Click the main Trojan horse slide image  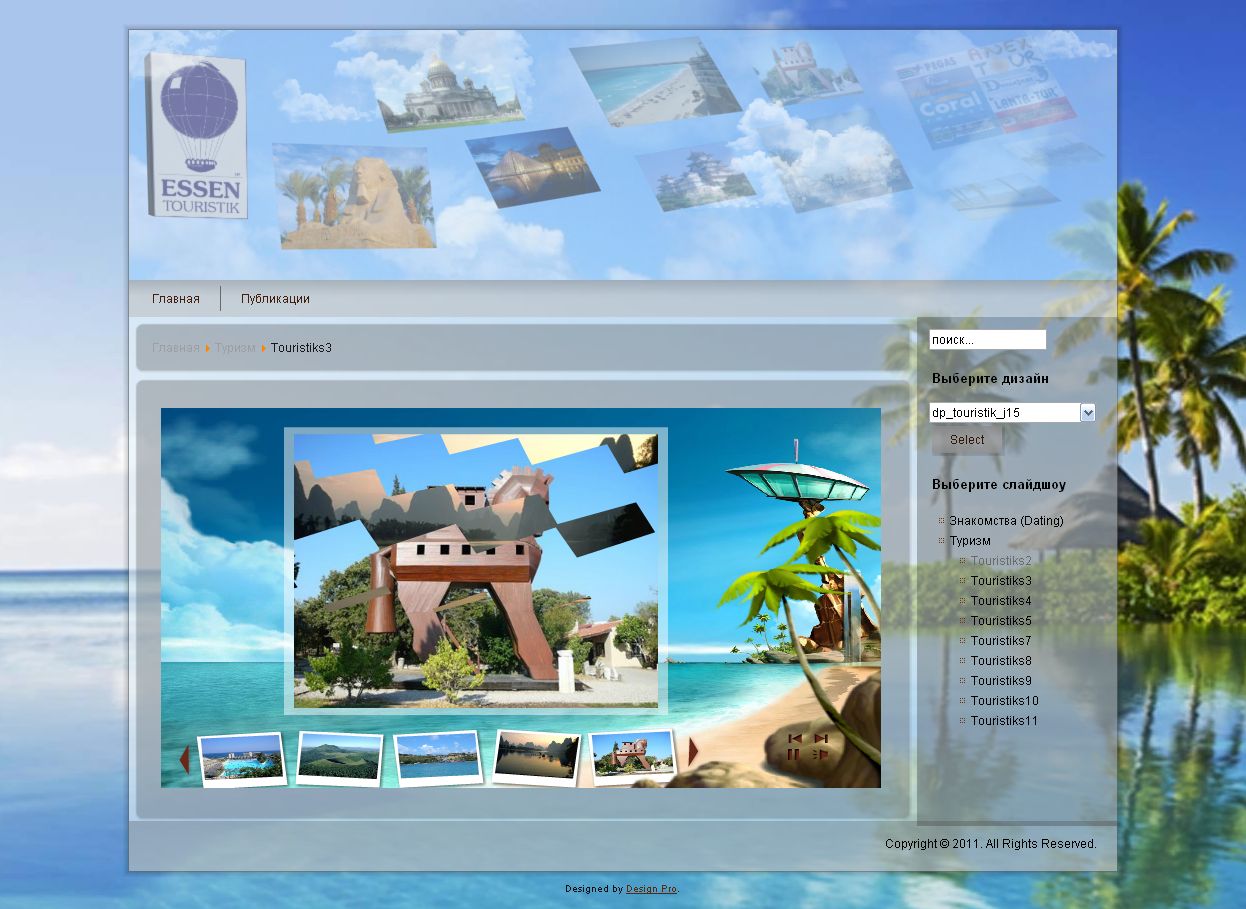(x=476, y=571)
